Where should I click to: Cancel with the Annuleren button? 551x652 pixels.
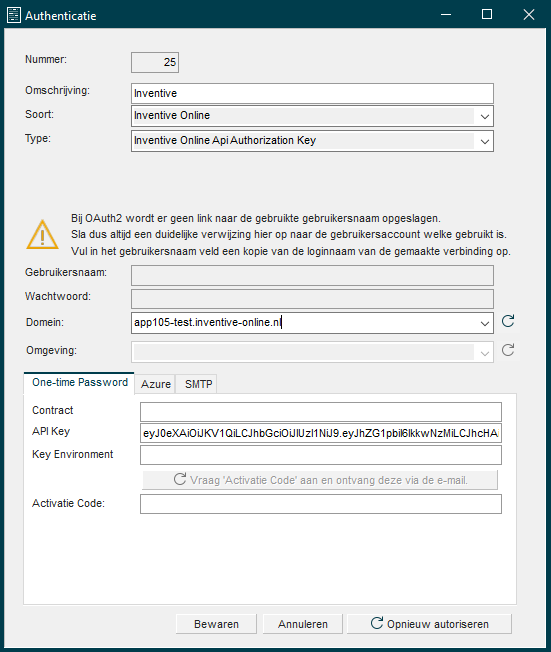(x=303, y=624)
